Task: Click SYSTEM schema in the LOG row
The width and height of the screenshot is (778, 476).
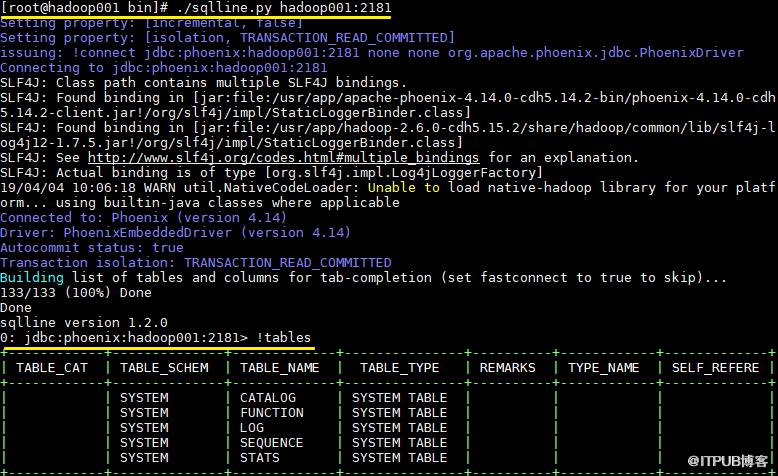Action: (144, 428)
